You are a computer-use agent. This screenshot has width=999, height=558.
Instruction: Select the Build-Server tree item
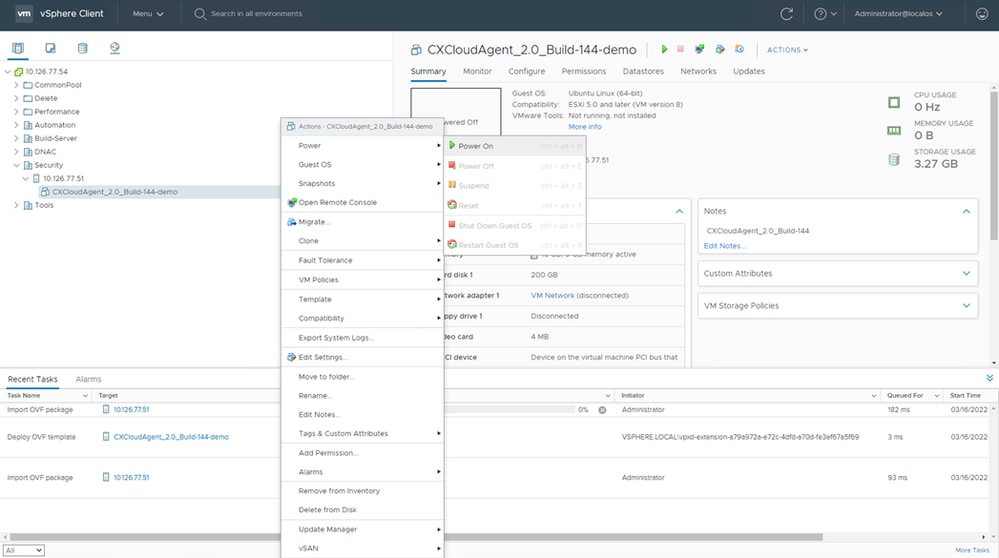click(x=55, y=138)
